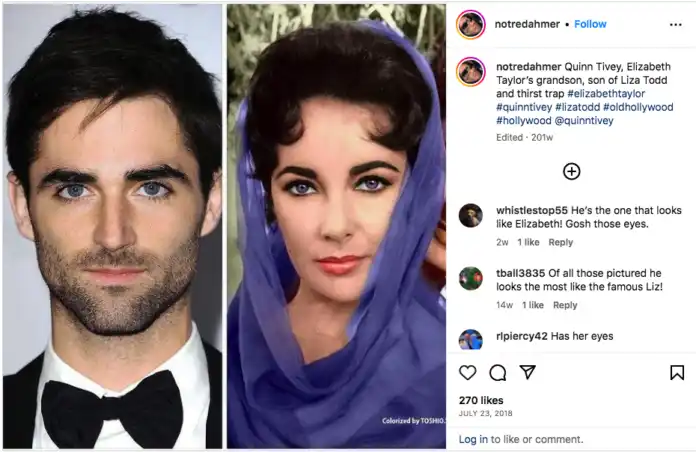The image size is (696, 452).
Task: Click the Log in link
Action: 473,439
